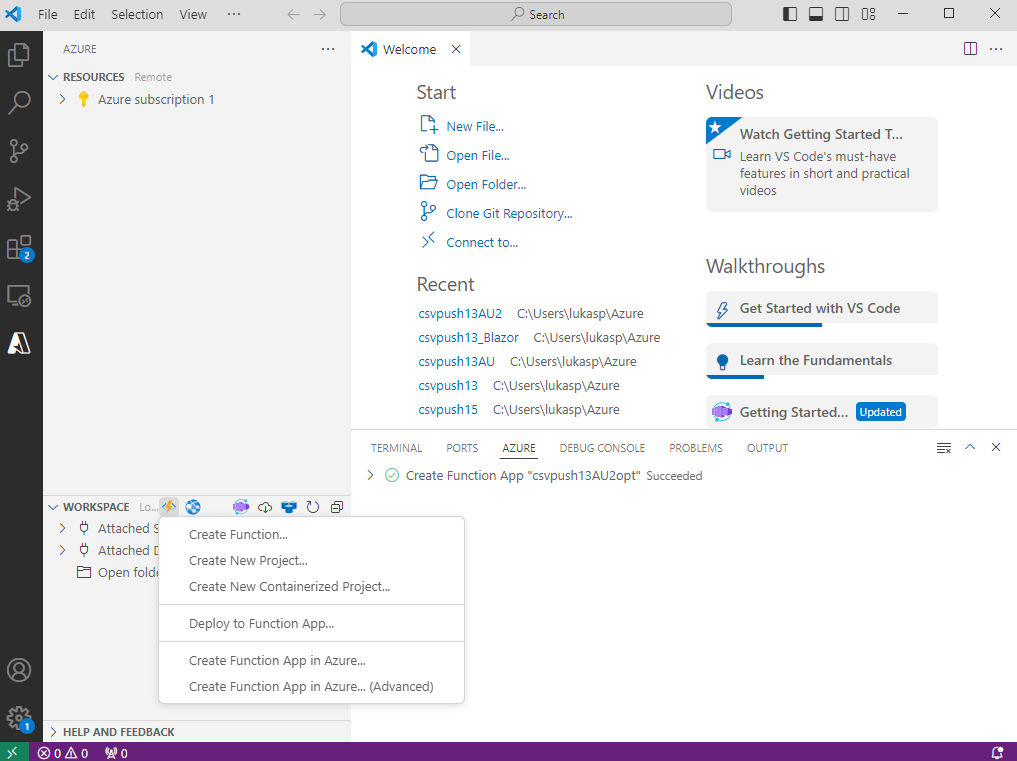Collapse the WORKSPACE section

point(54,507)
